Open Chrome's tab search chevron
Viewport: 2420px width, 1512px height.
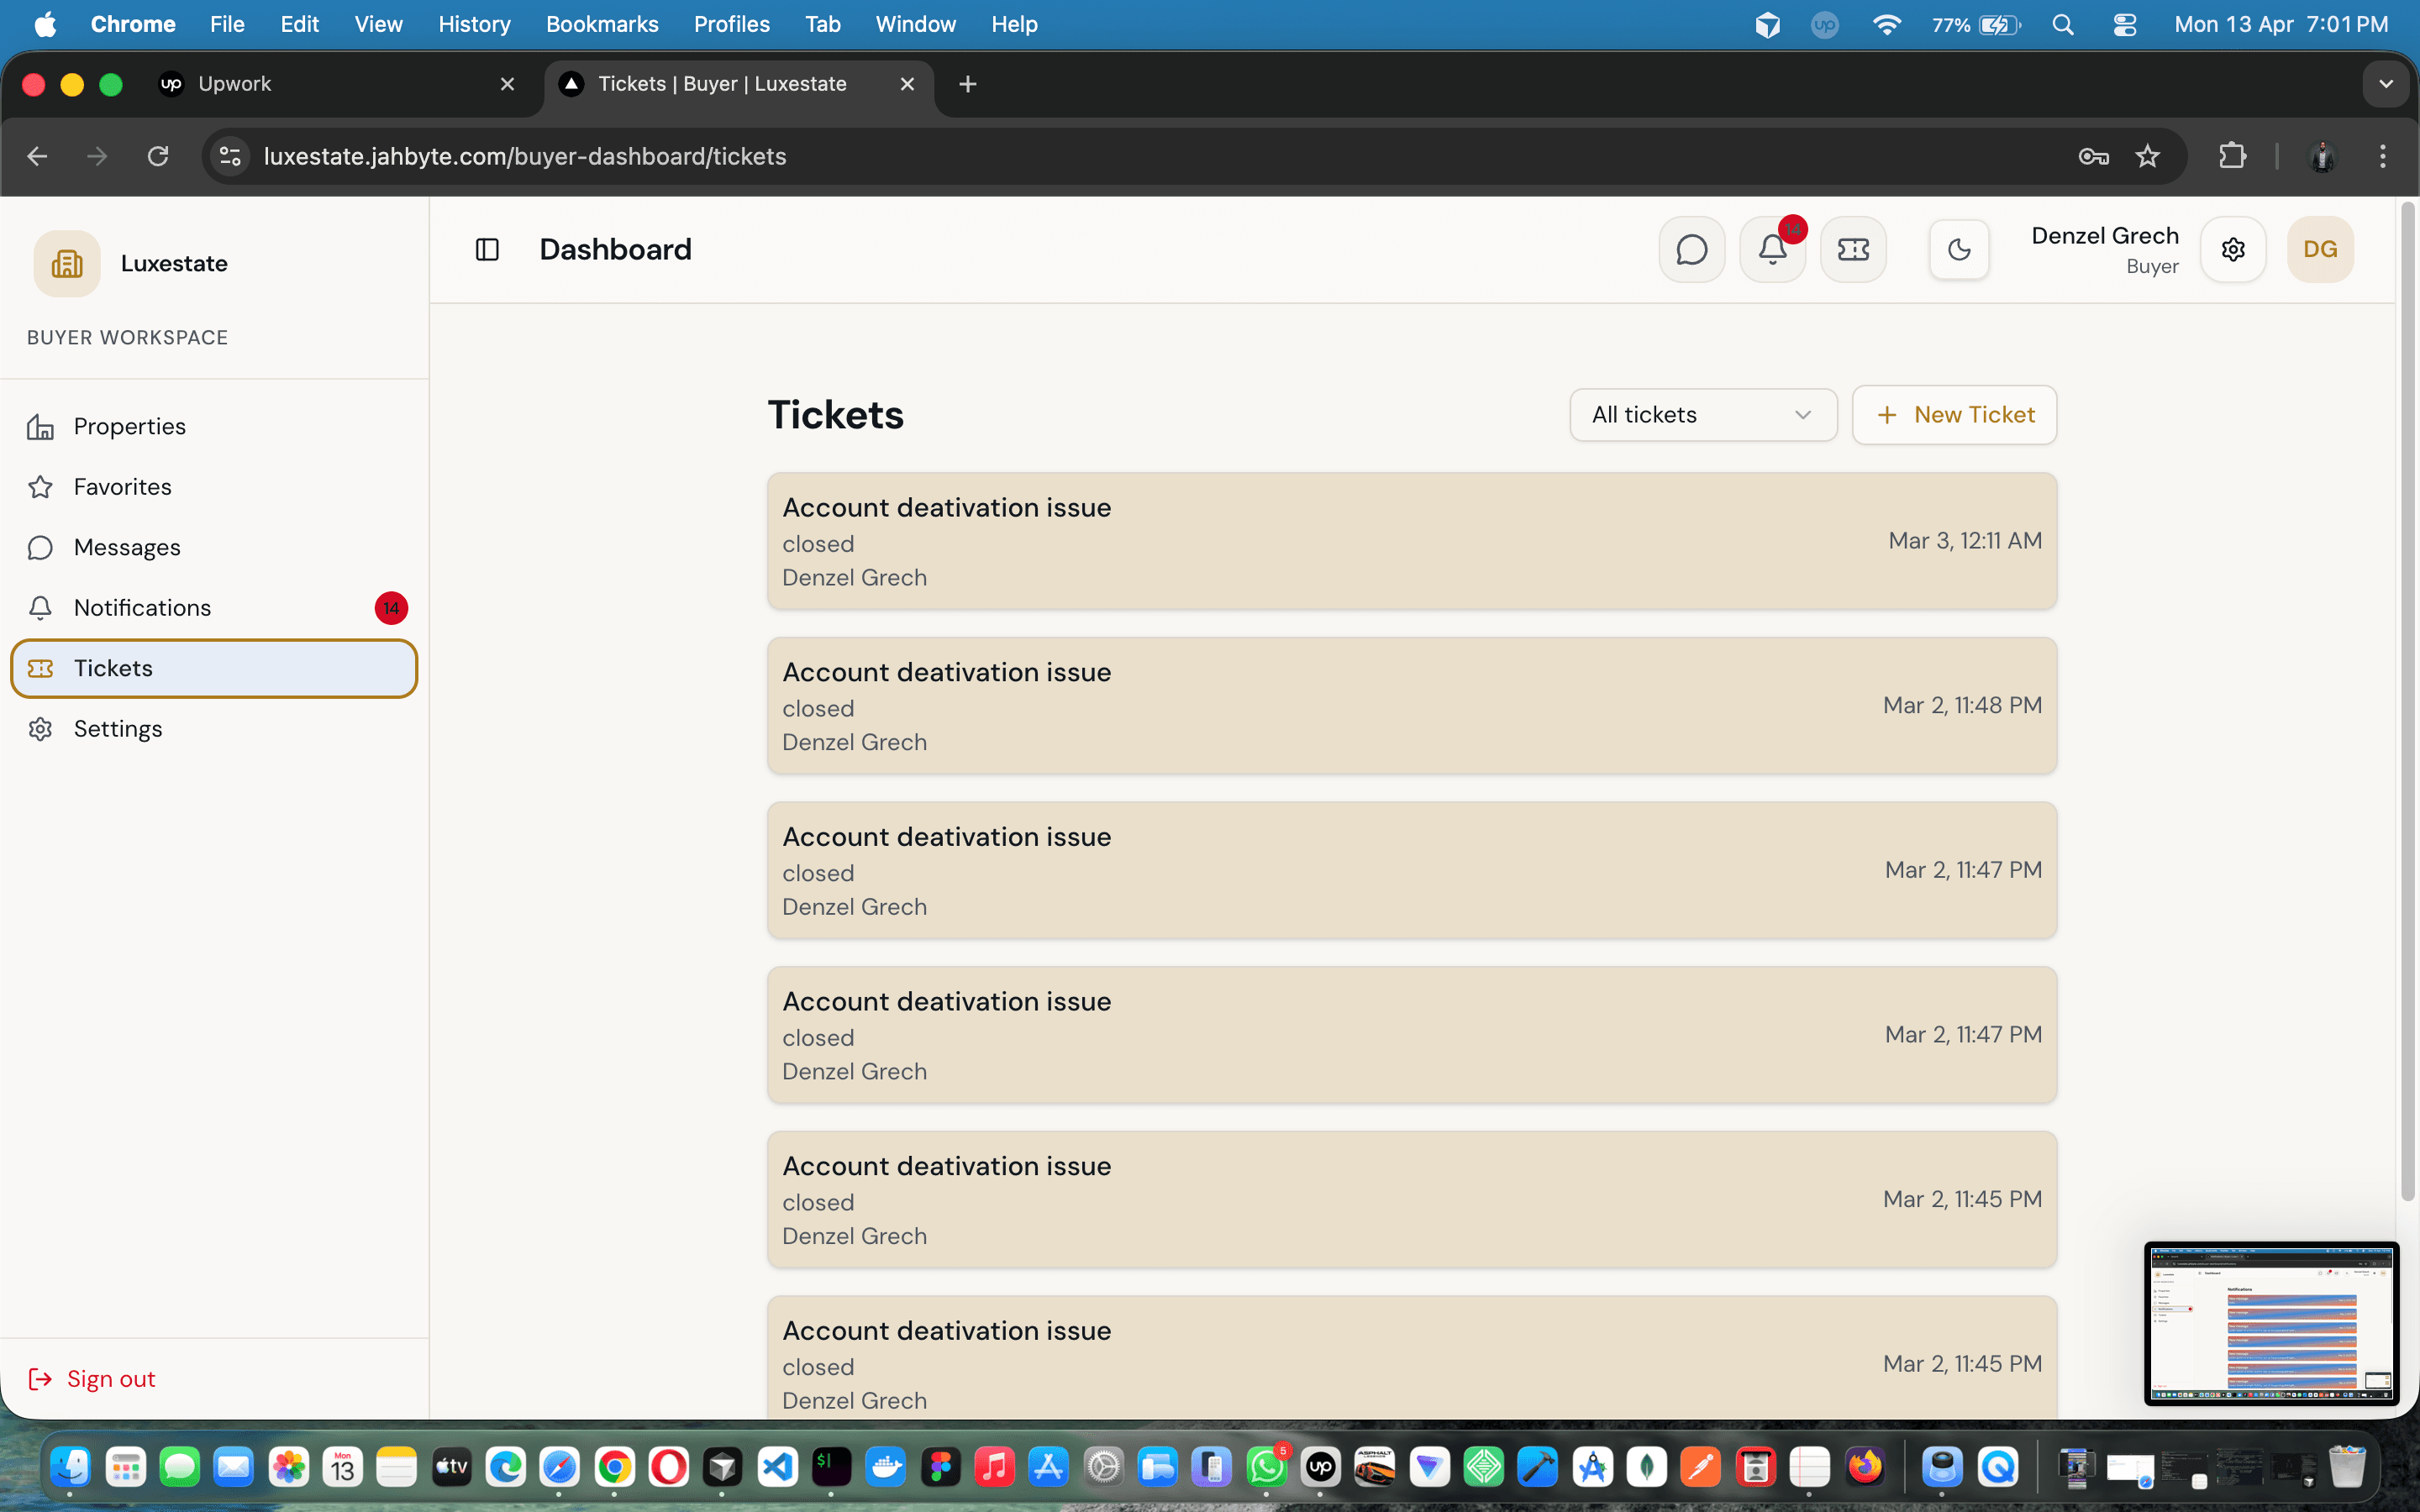2386,84
